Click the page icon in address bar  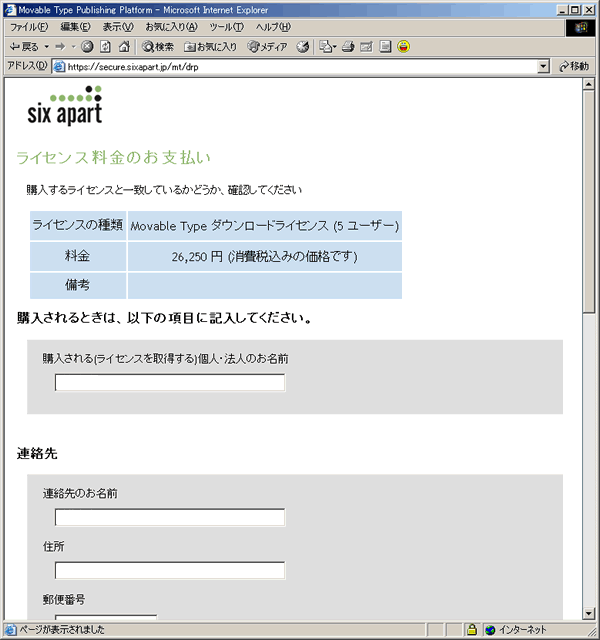[x=59, y=67]
